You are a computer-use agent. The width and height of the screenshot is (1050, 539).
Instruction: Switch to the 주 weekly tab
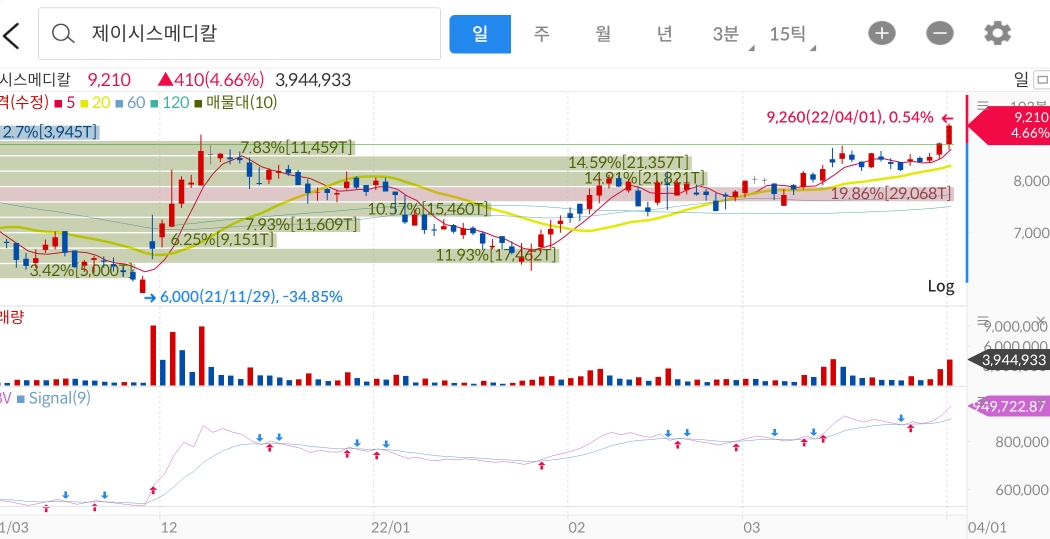click(541, 33)
